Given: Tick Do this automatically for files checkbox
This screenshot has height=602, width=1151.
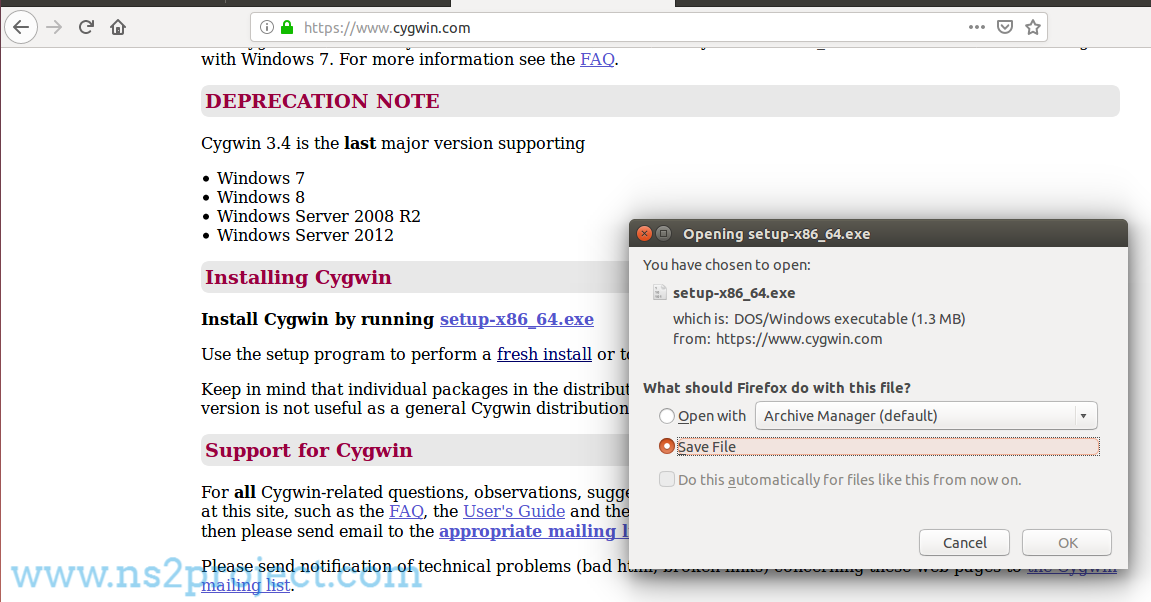Looking at the screenshot, I should tap(667, 479).
